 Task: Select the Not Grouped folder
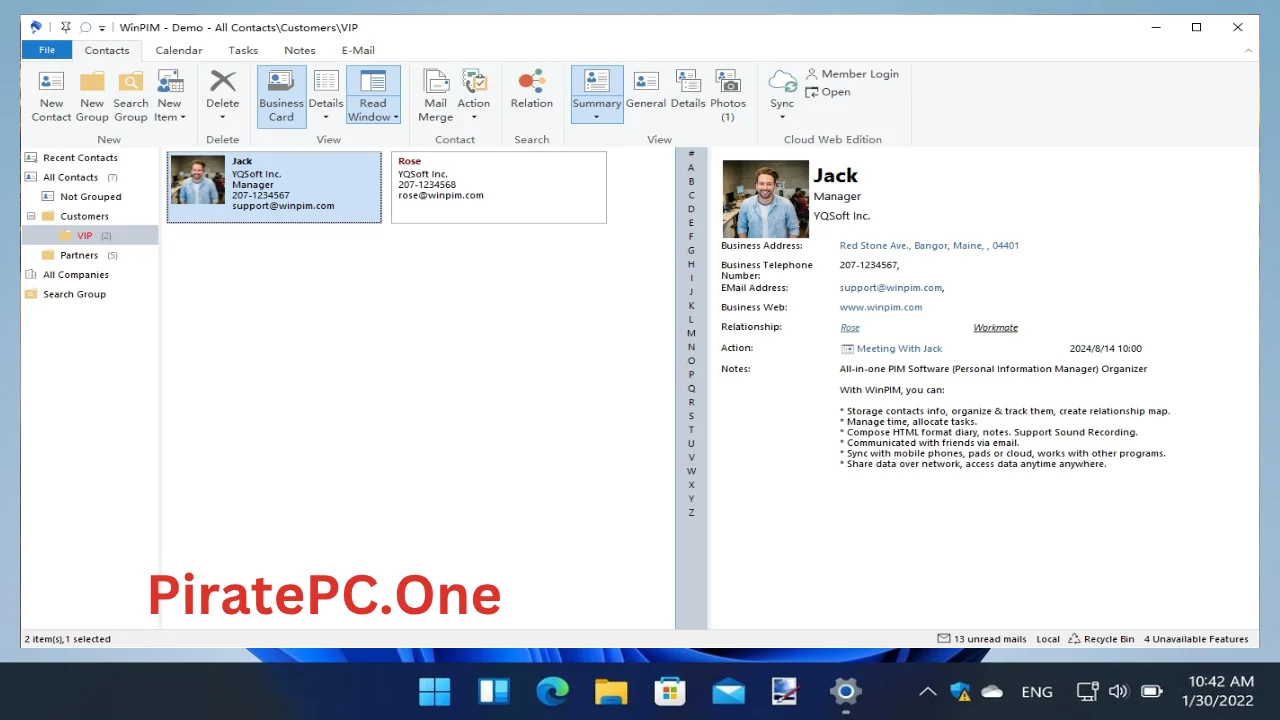[x=89, y=197]
